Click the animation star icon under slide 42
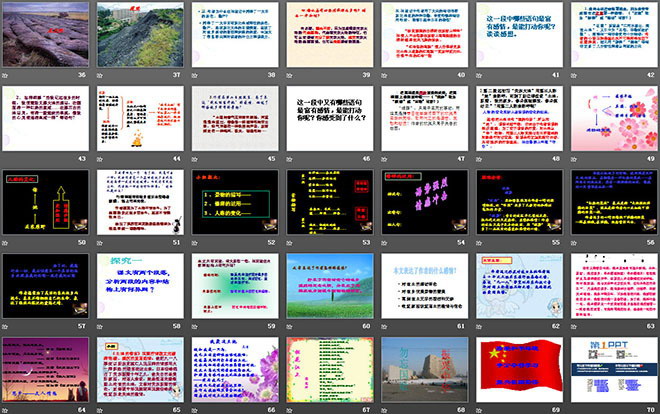Viewport: 660px width, 414px height. (574, 76)
